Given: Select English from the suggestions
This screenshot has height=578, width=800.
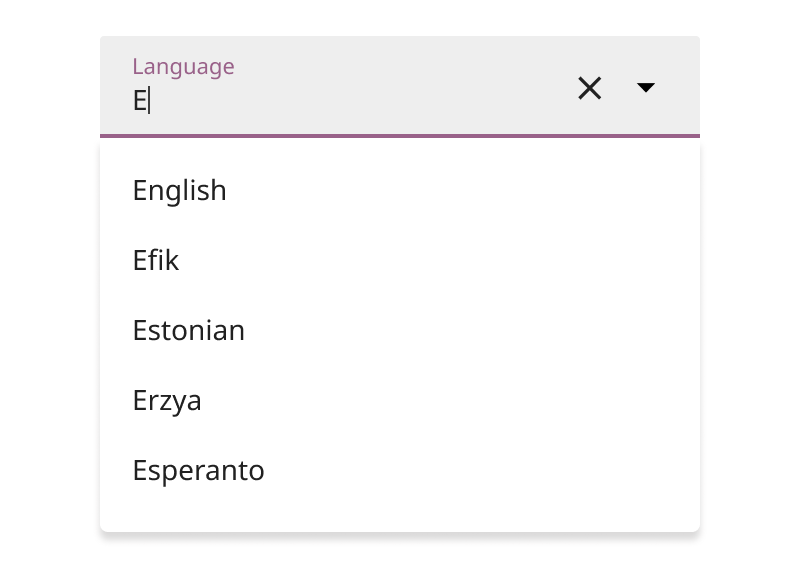Looking at the screenshot, I should (180, 191).
